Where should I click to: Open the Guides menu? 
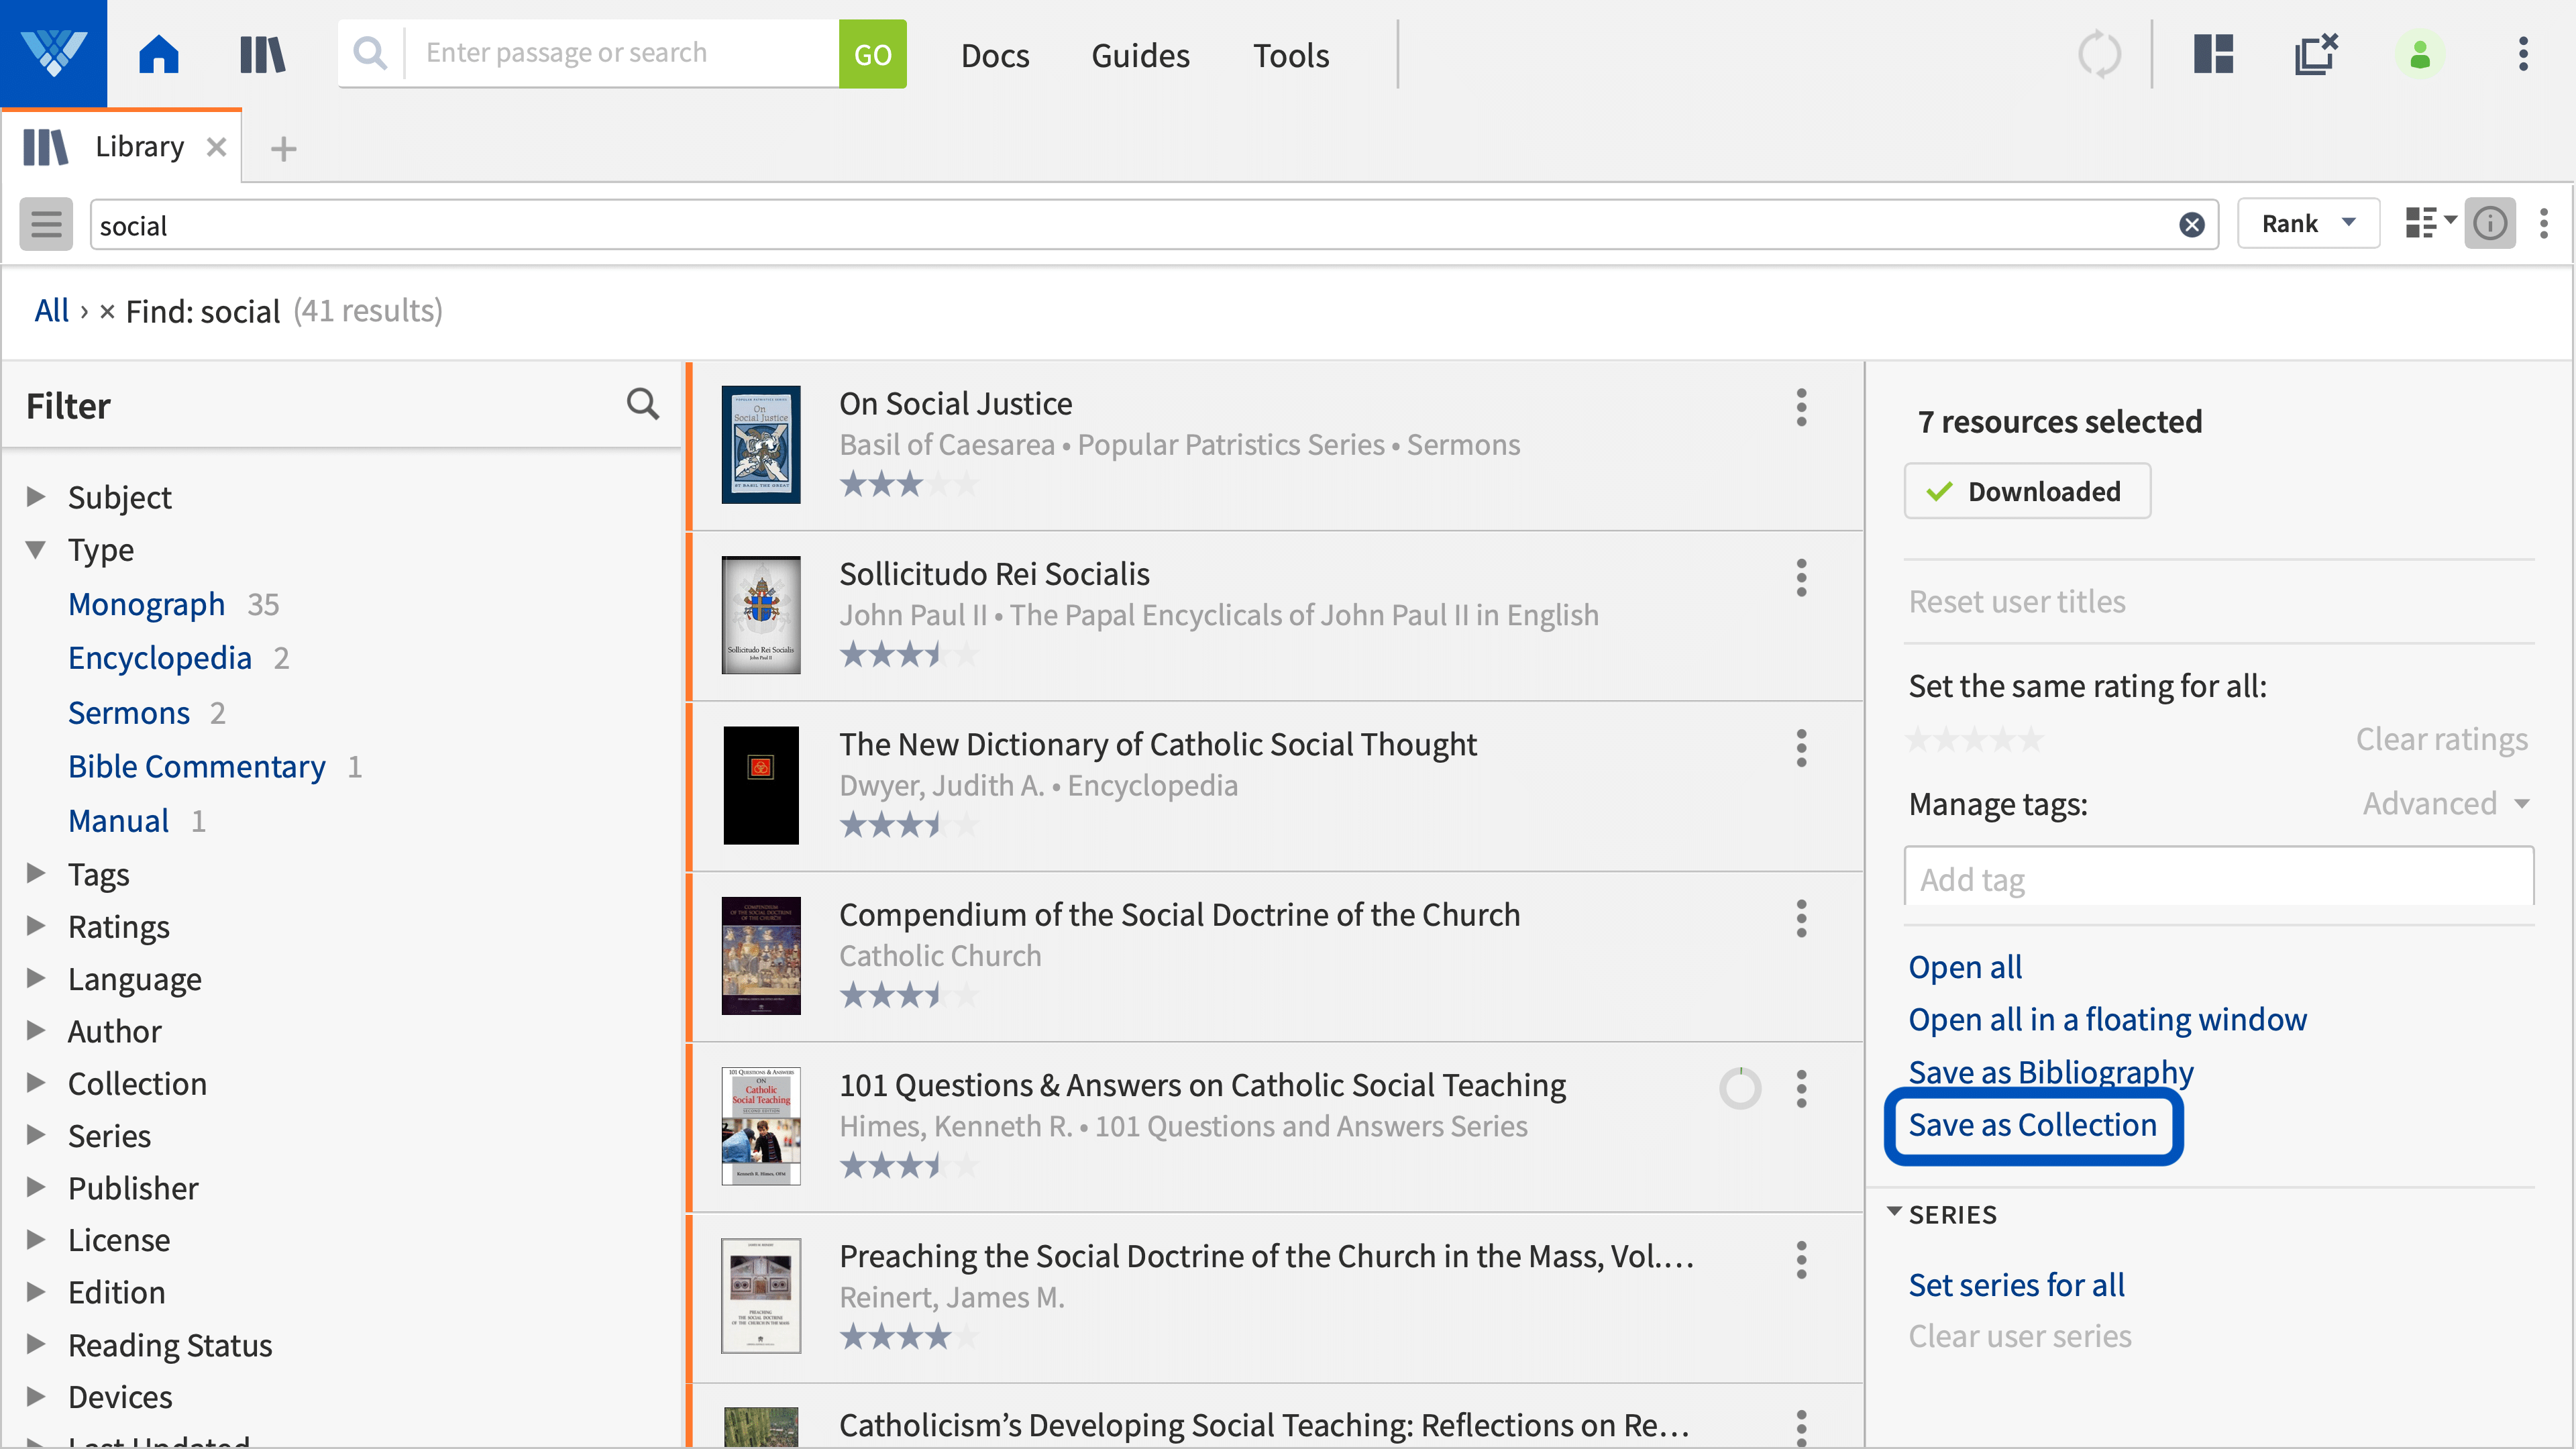pos(1140,55)
